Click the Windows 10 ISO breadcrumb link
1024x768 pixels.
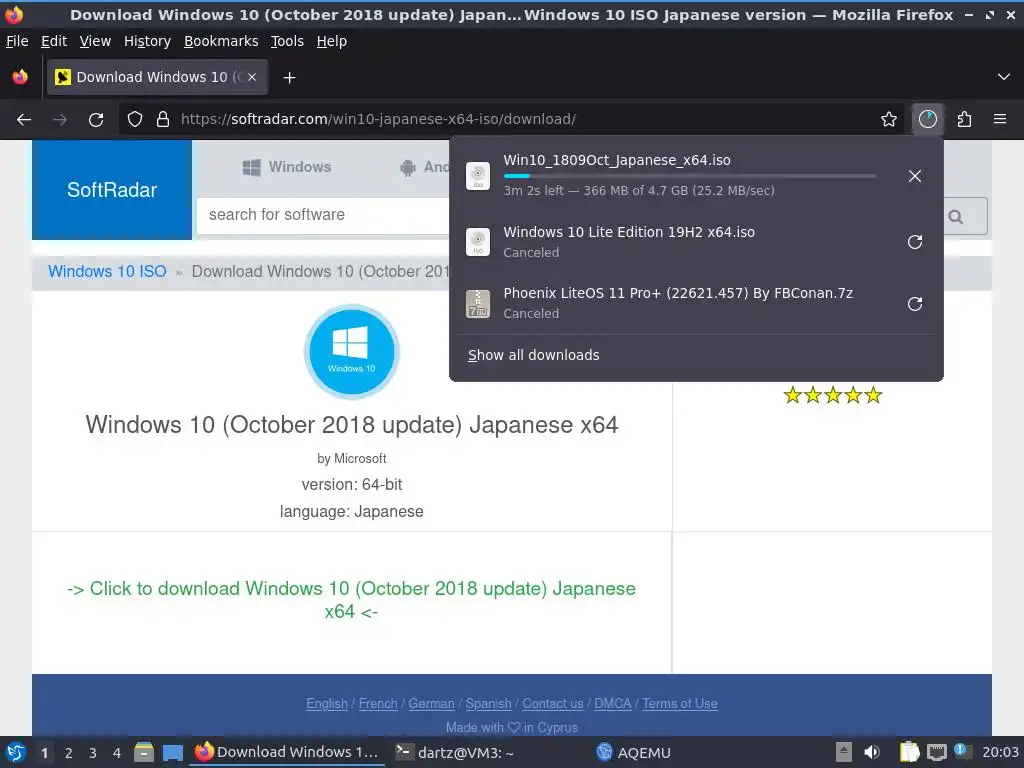107,272
